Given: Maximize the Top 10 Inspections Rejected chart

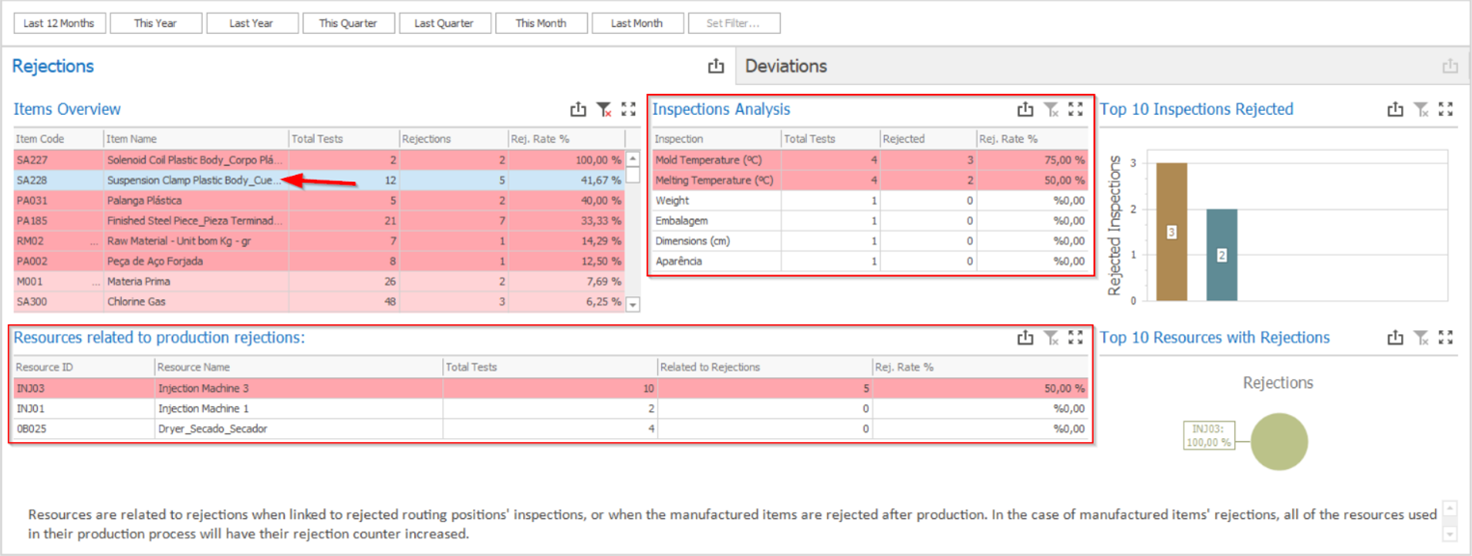Looking at the screenshot, I should pyautogui.click(x=1445, y=110).
